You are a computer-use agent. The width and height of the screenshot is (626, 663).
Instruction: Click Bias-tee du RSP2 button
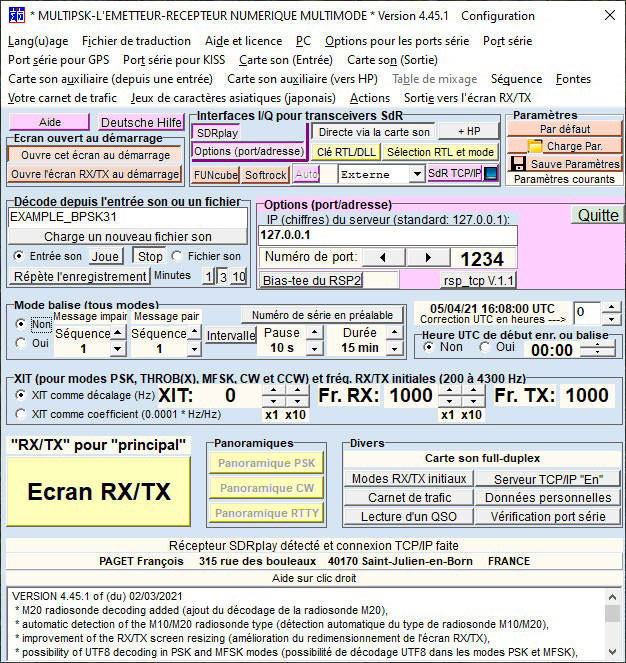[x=312, y=280]
